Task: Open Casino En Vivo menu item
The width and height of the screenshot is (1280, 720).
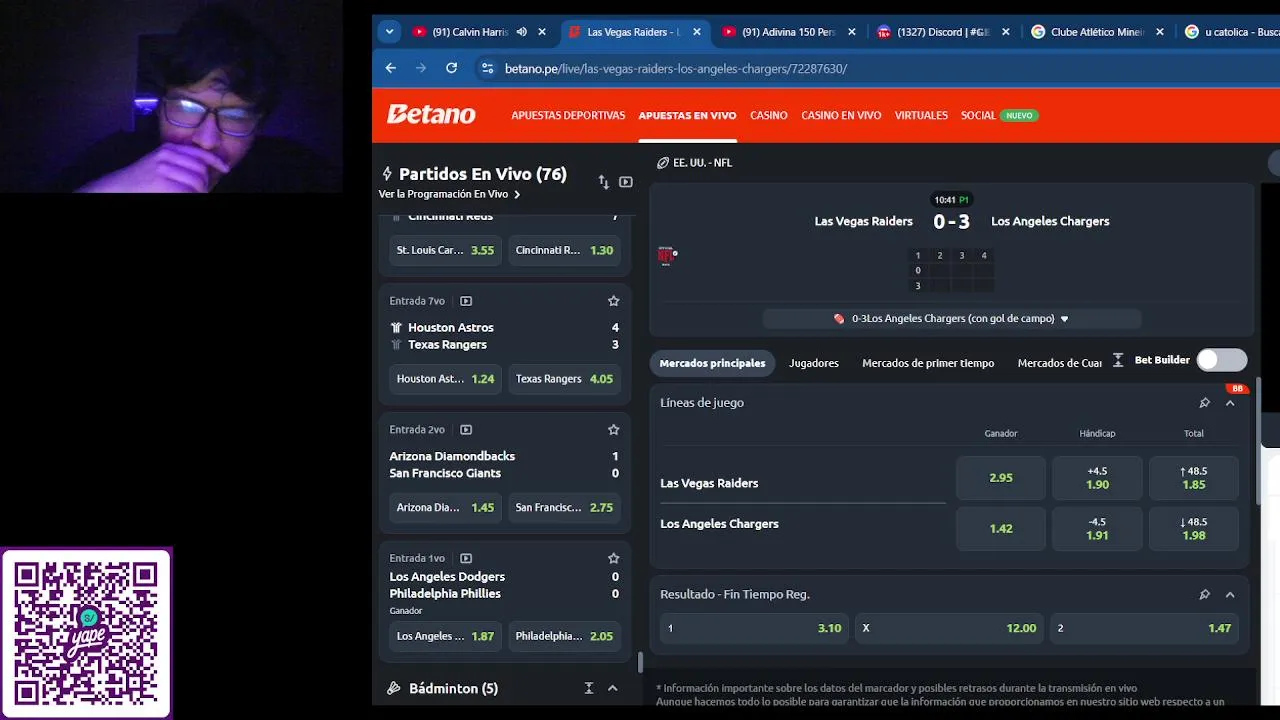Action: point(841,115)
